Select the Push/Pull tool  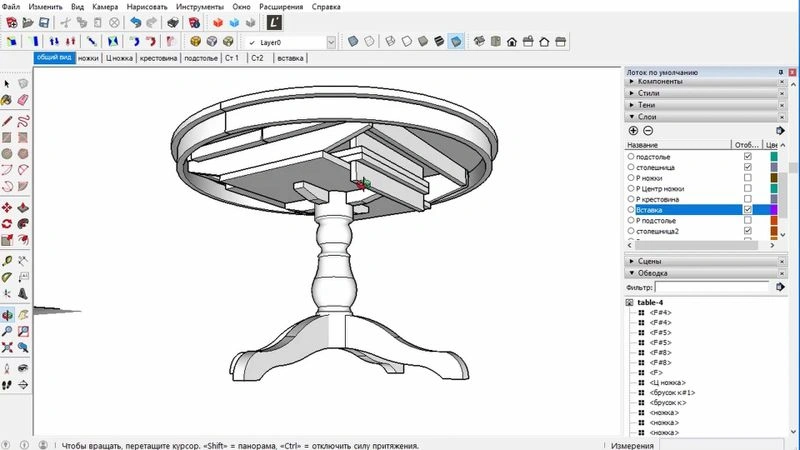[x=23, y=208]
